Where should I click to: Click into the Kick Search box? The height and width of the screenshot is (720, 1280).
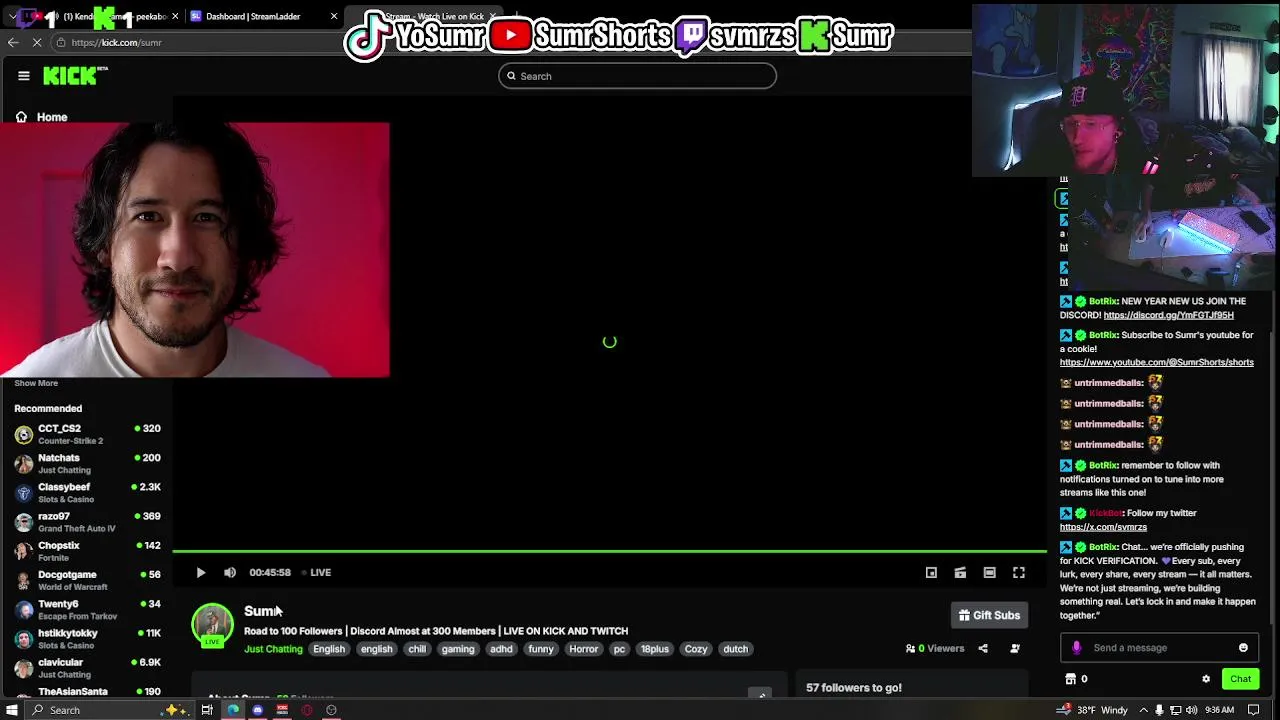point(637,76)
